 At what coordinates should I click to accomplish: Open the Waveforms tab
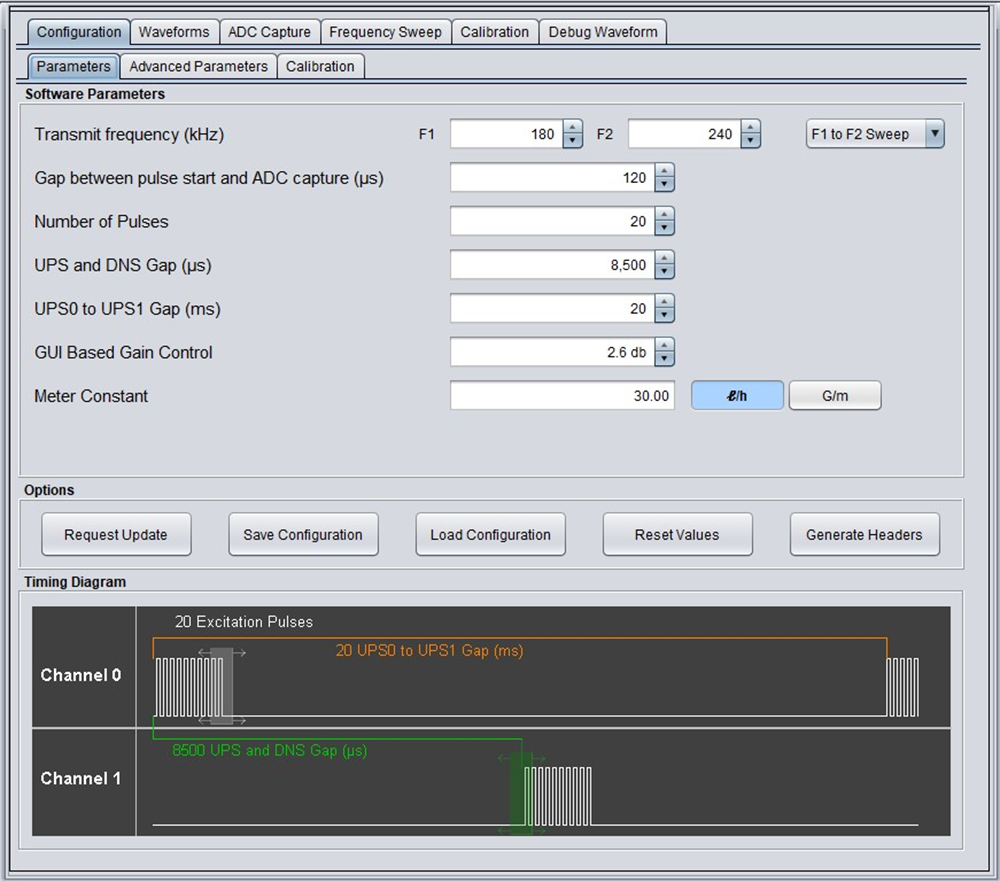coord(174,32)
